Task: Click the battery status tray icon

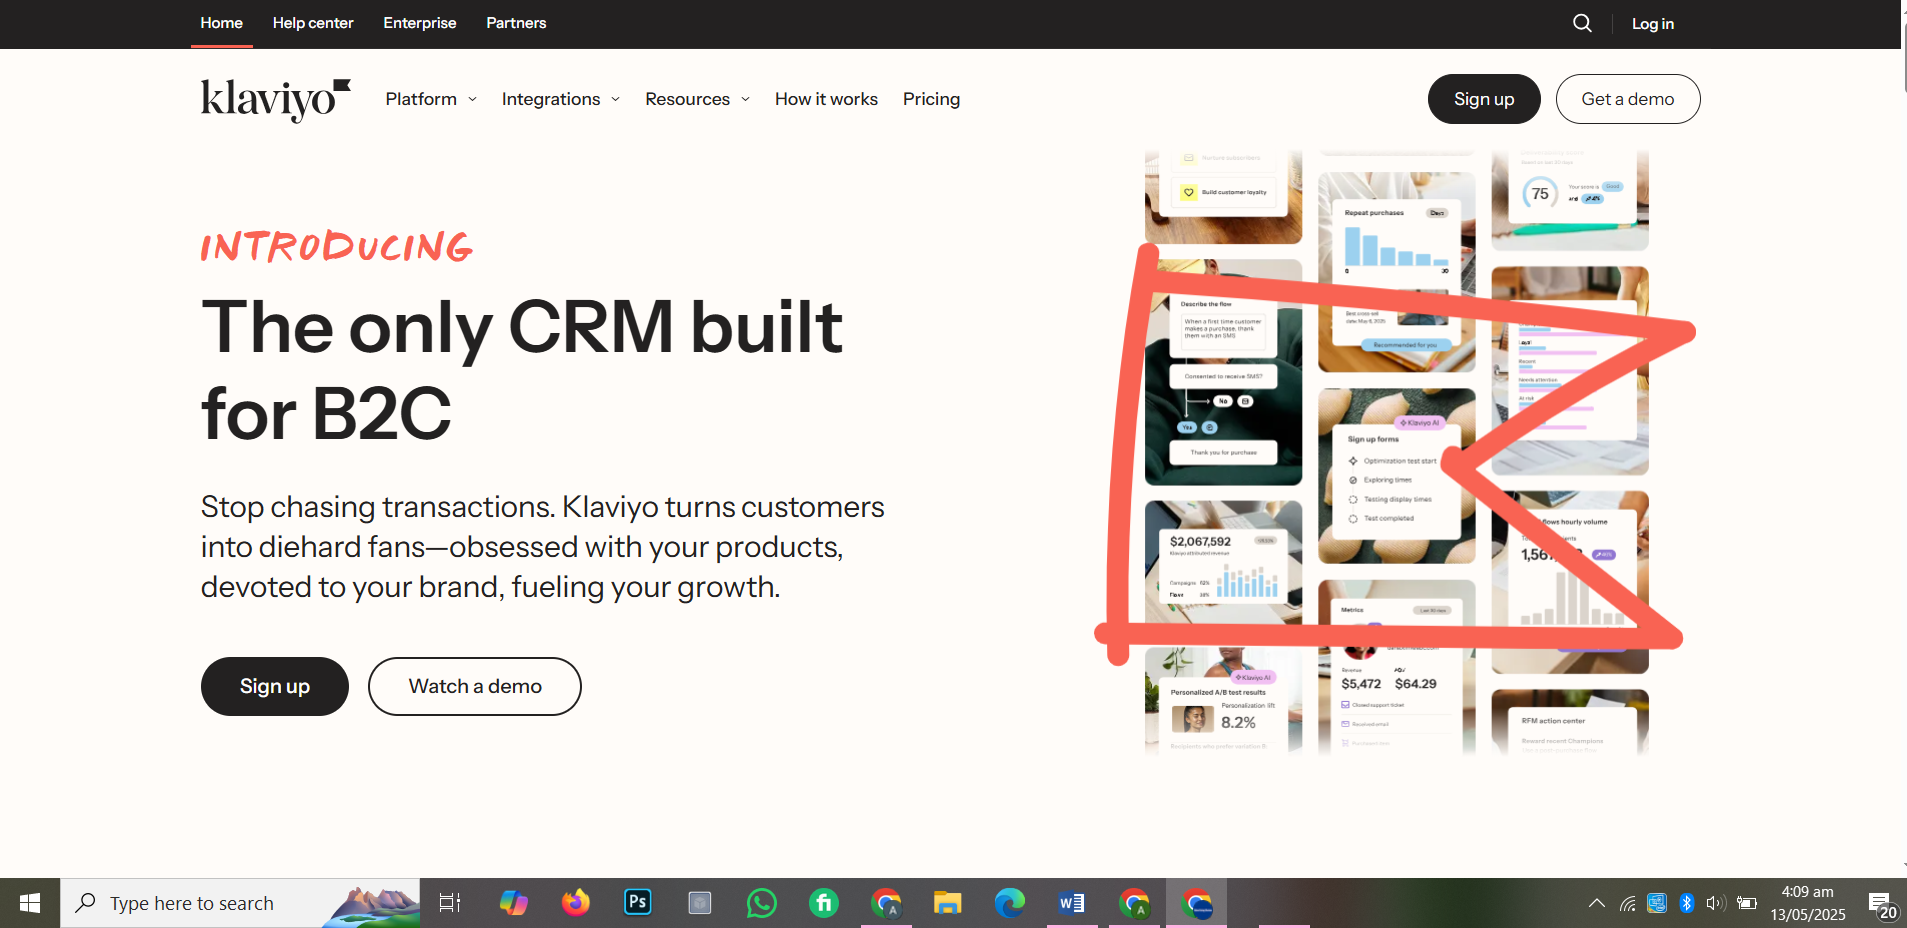Action: (1747, 903)
